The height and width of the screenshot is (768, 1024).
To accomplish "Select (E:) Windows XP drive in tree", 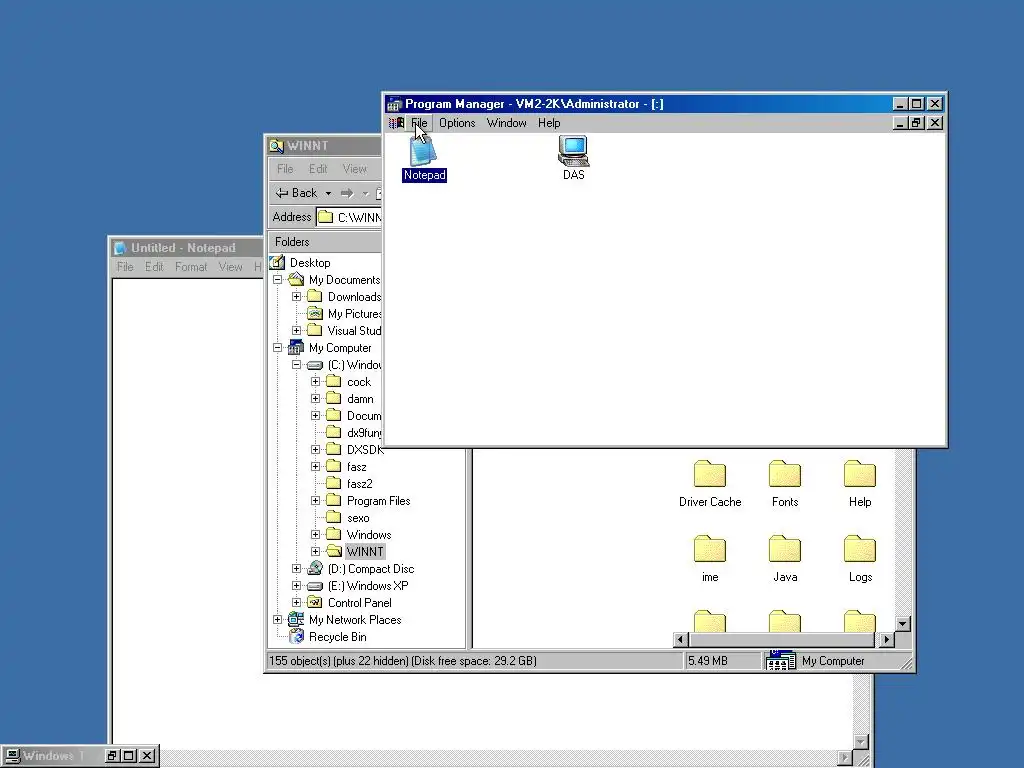I will point(368,585).
